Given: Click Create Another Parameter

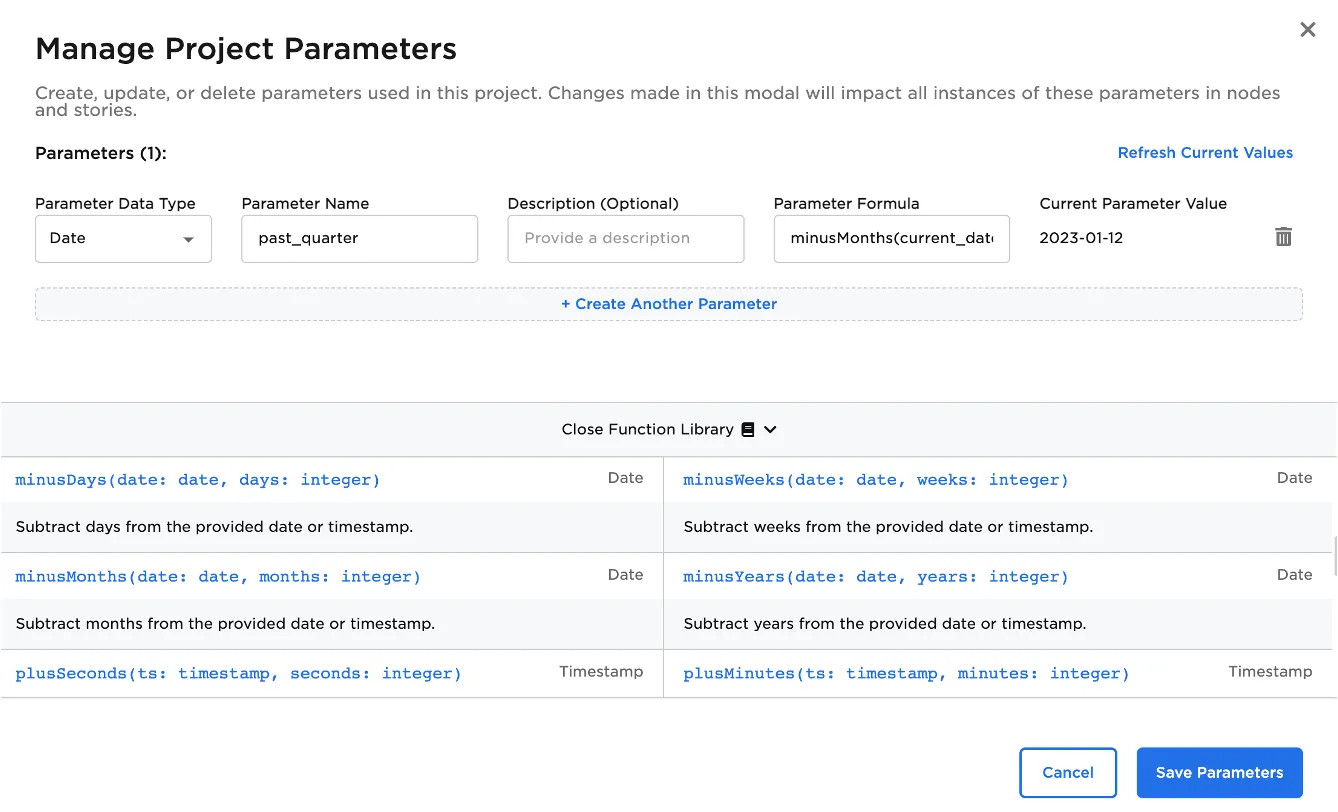Looking at the screenshot, I should (x=668, y=304).
